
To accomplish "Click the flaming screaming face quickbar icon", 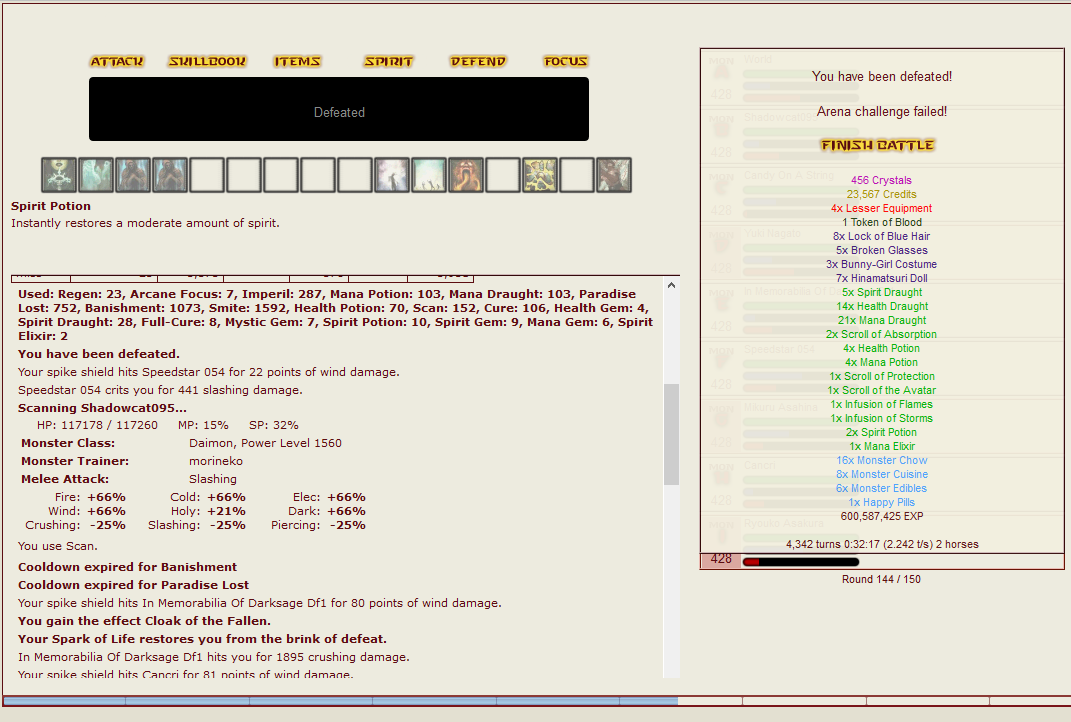I will pyautogui.click(x=466, y=175).
